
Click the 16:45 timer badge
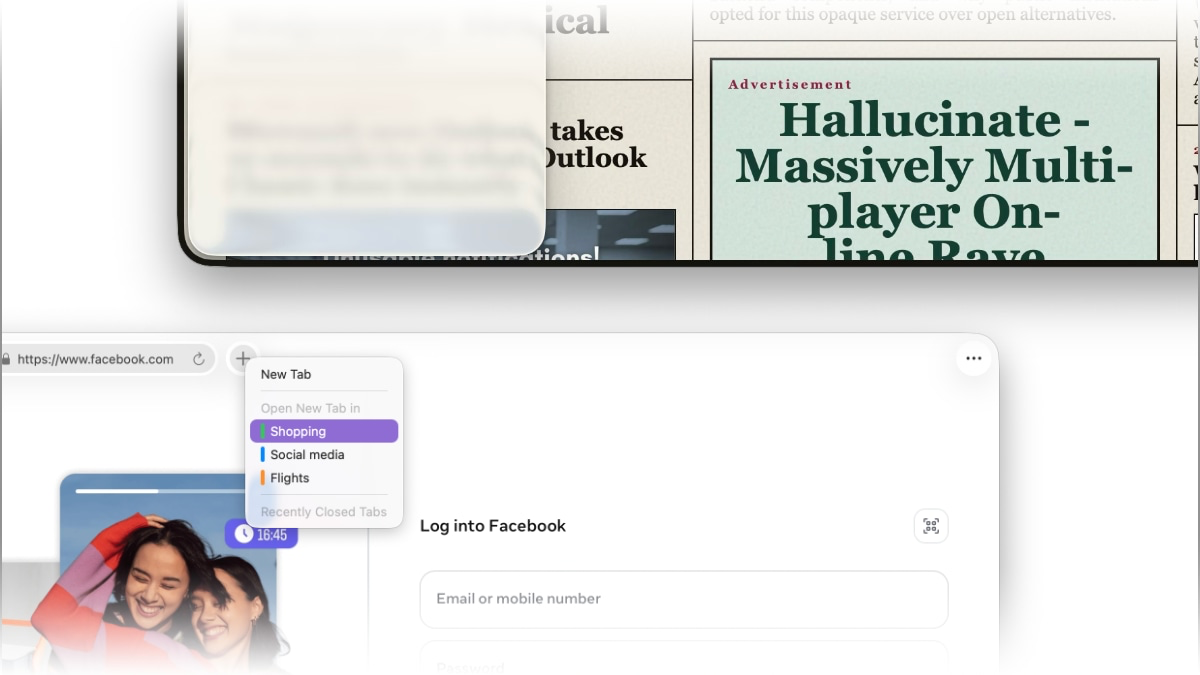click(261, 535)
